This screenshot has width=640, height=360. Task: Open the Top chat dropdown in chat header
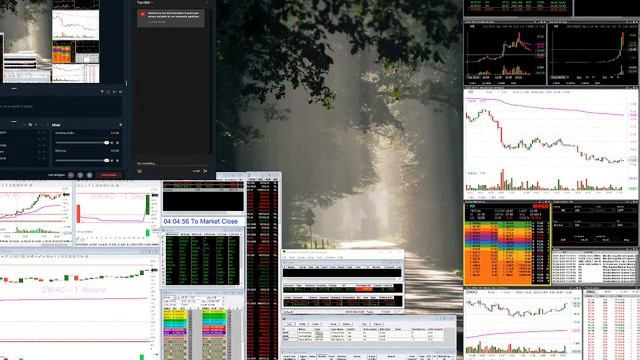pyautogui.click(x=145, y=2)
